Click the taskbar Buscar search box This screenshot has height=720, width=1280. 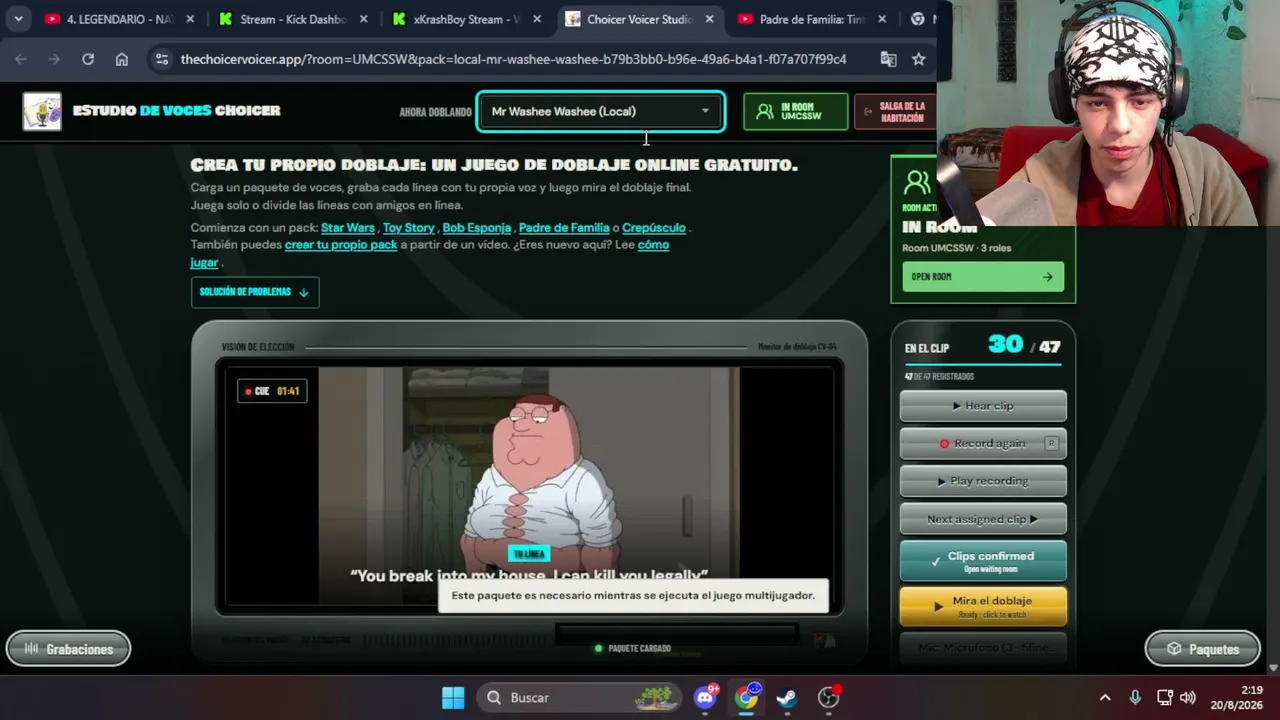point(579,697)
